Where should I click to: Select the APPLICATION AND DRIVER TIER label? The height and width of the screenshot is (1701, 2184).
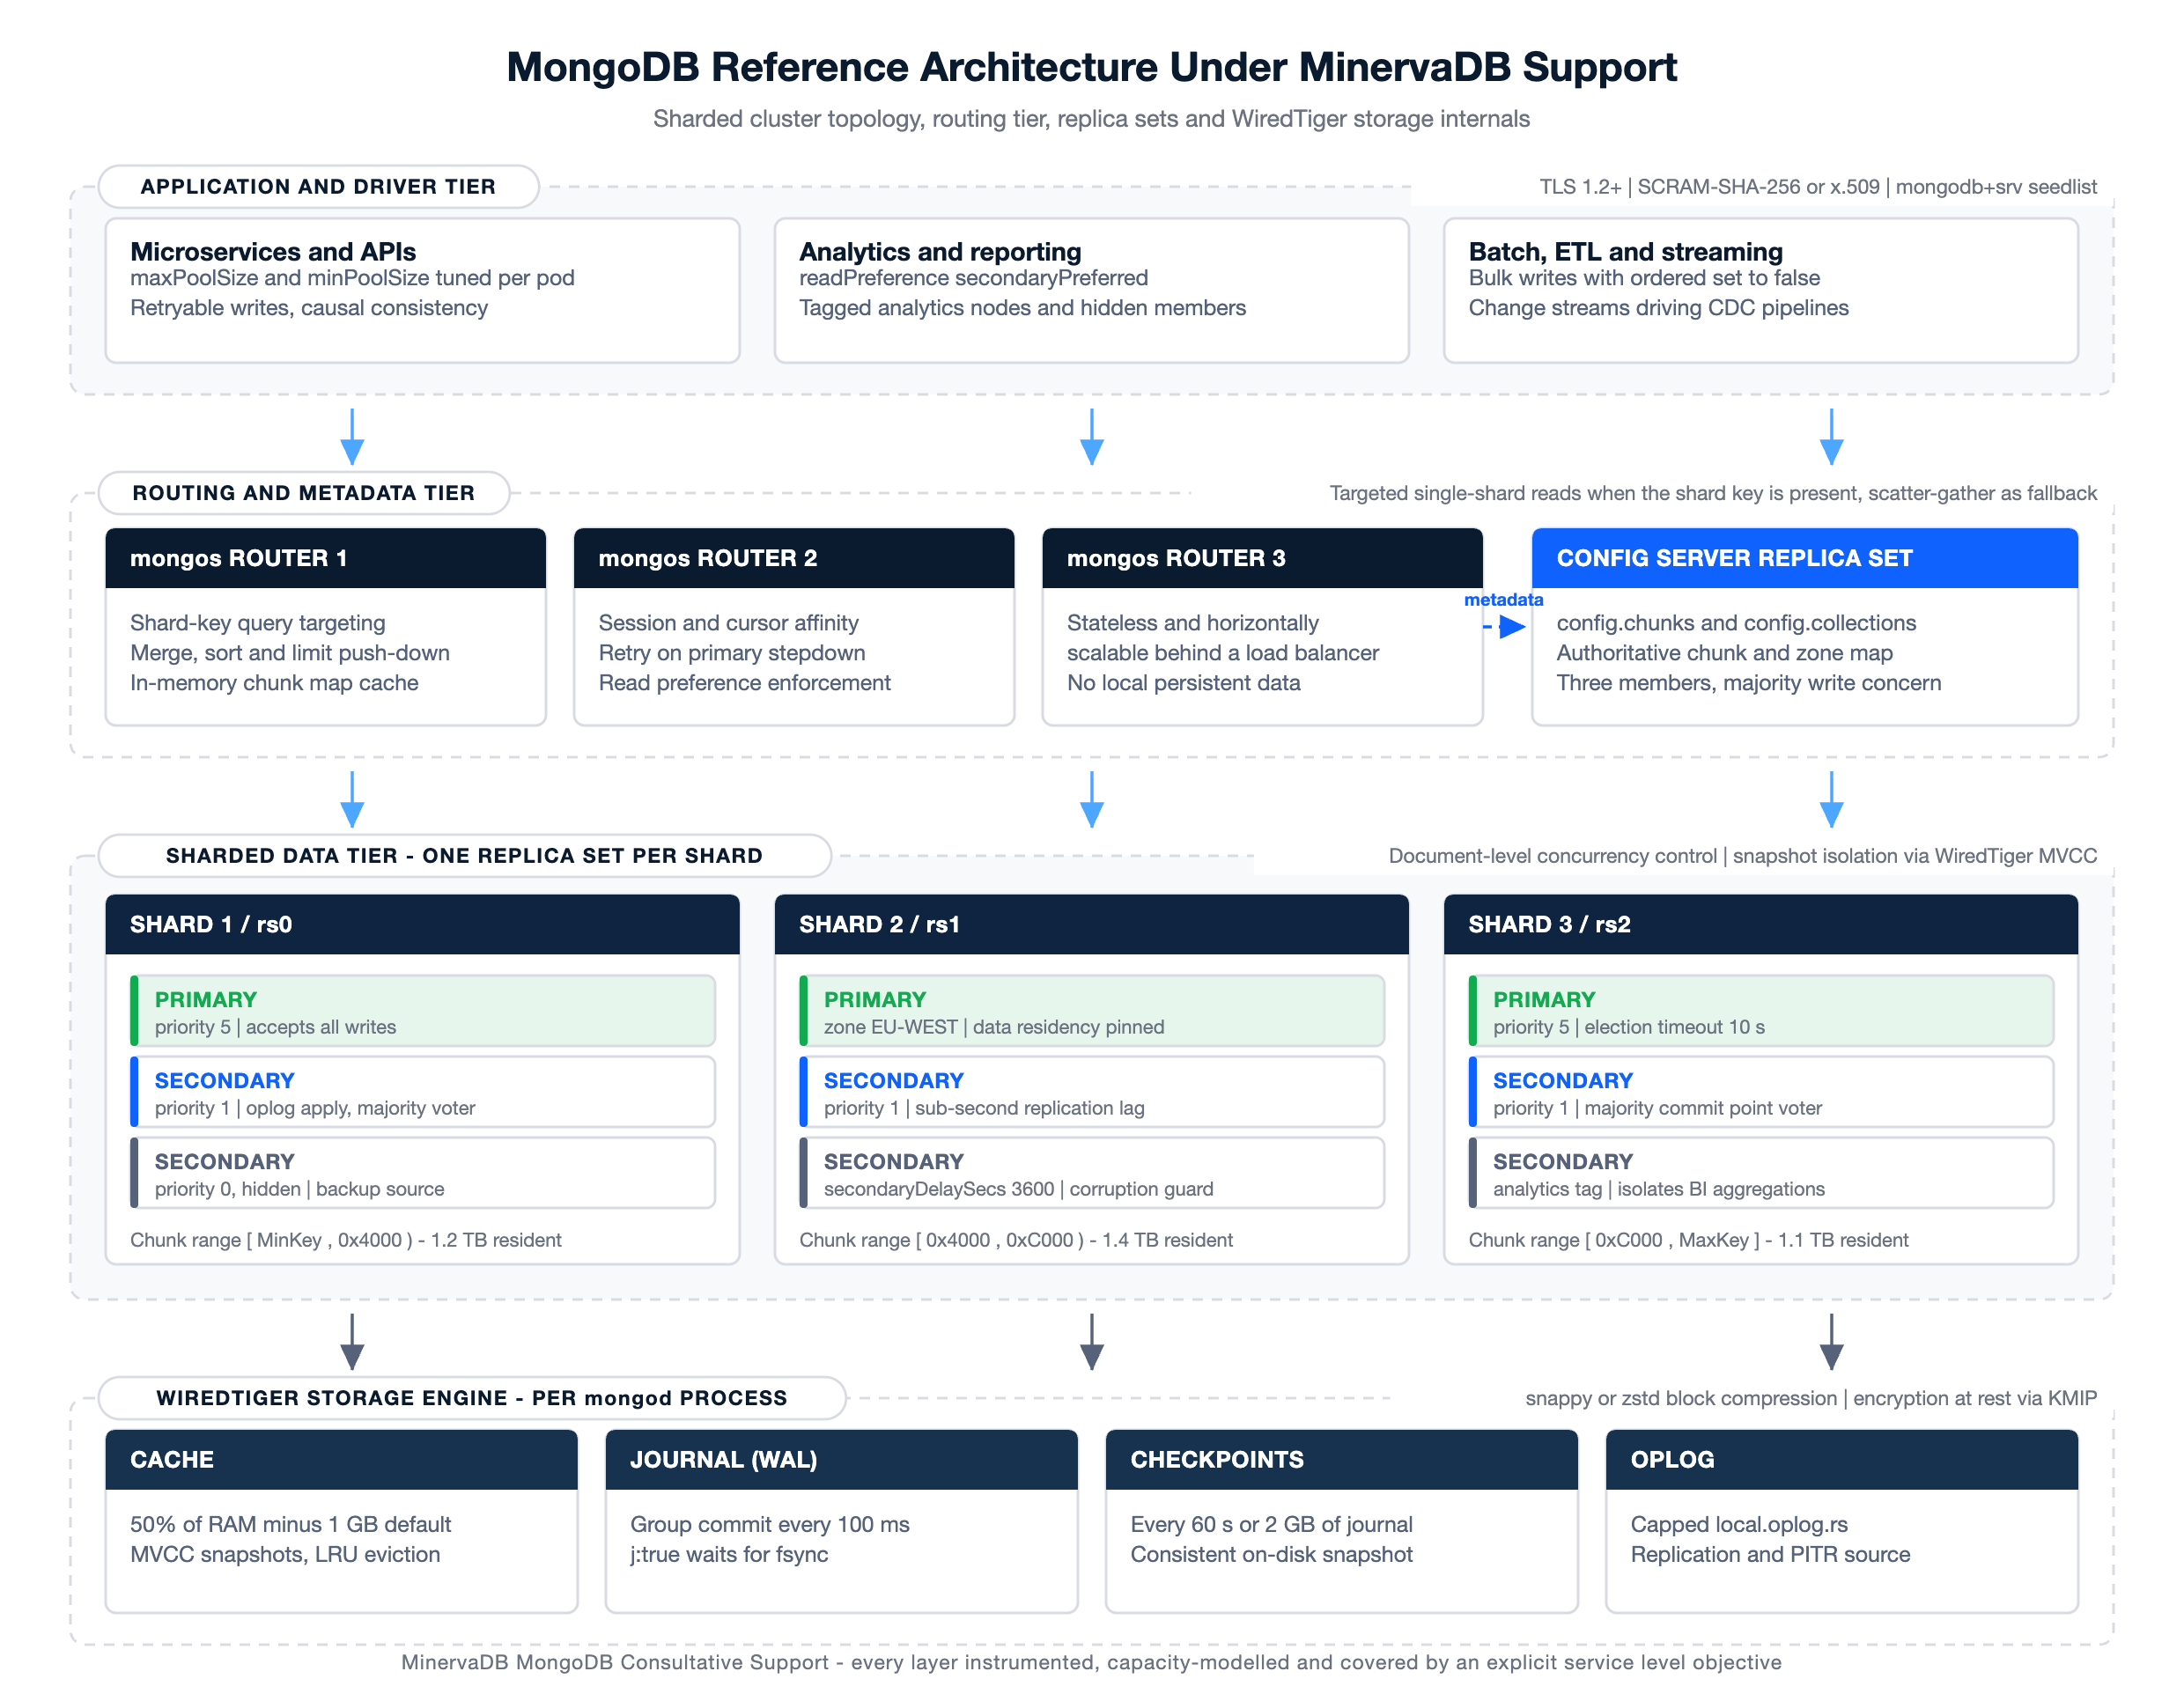tap(318, 186)
